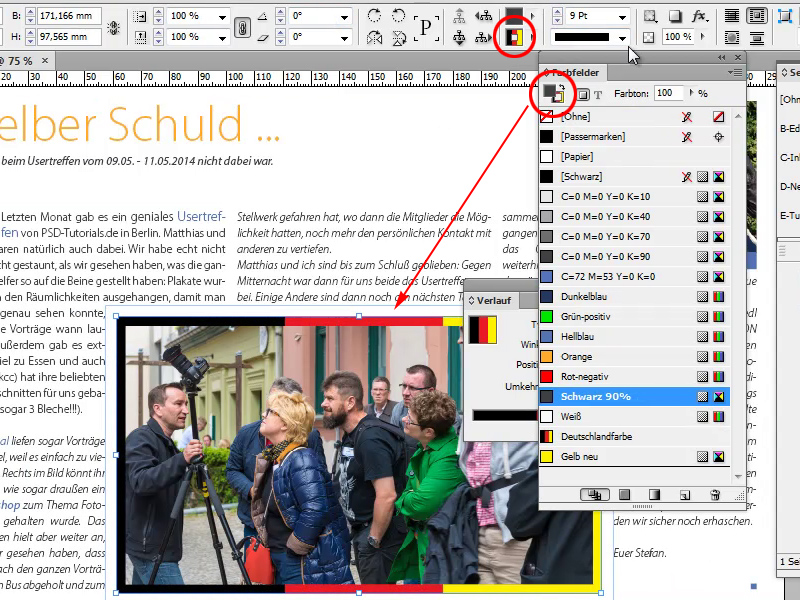The width and height of the screenshot is (800, 600).
Task: Select the [P] reference point icon in toolbar
Action: point(428,27)
